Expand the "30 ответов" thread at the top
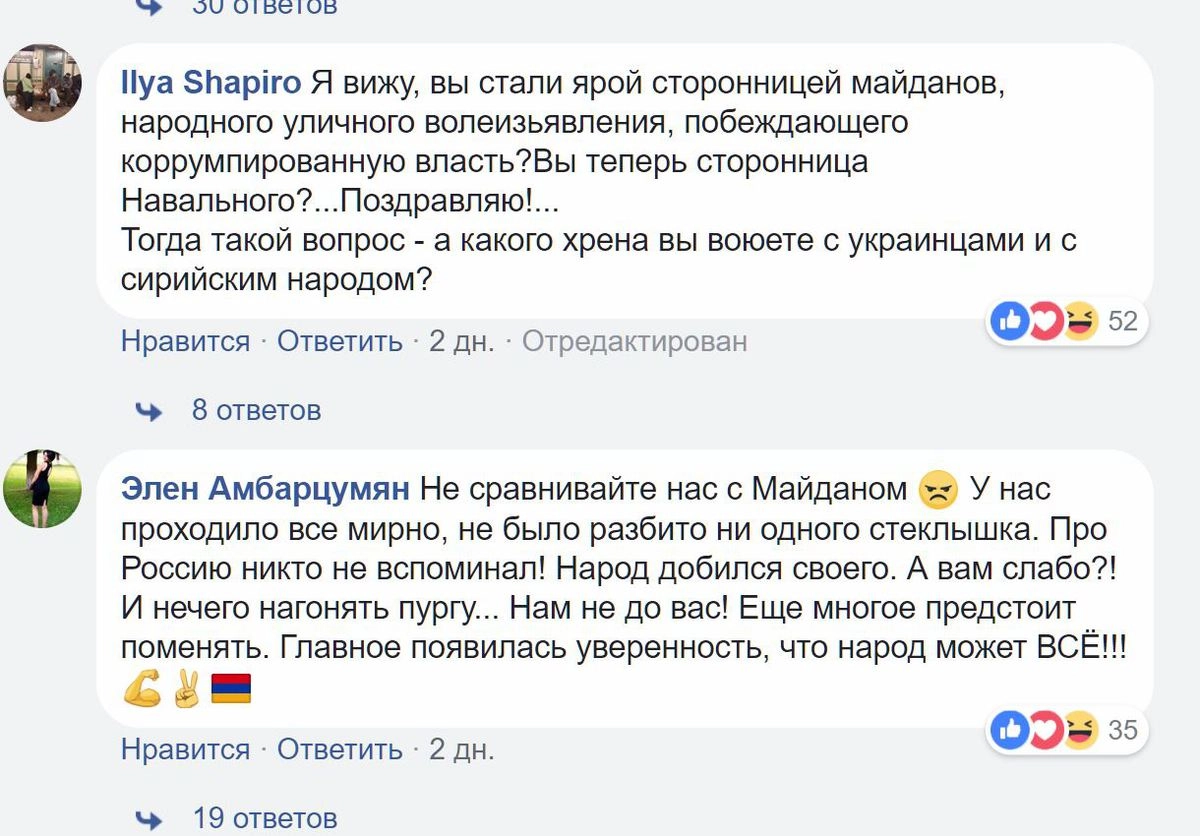 264,6
